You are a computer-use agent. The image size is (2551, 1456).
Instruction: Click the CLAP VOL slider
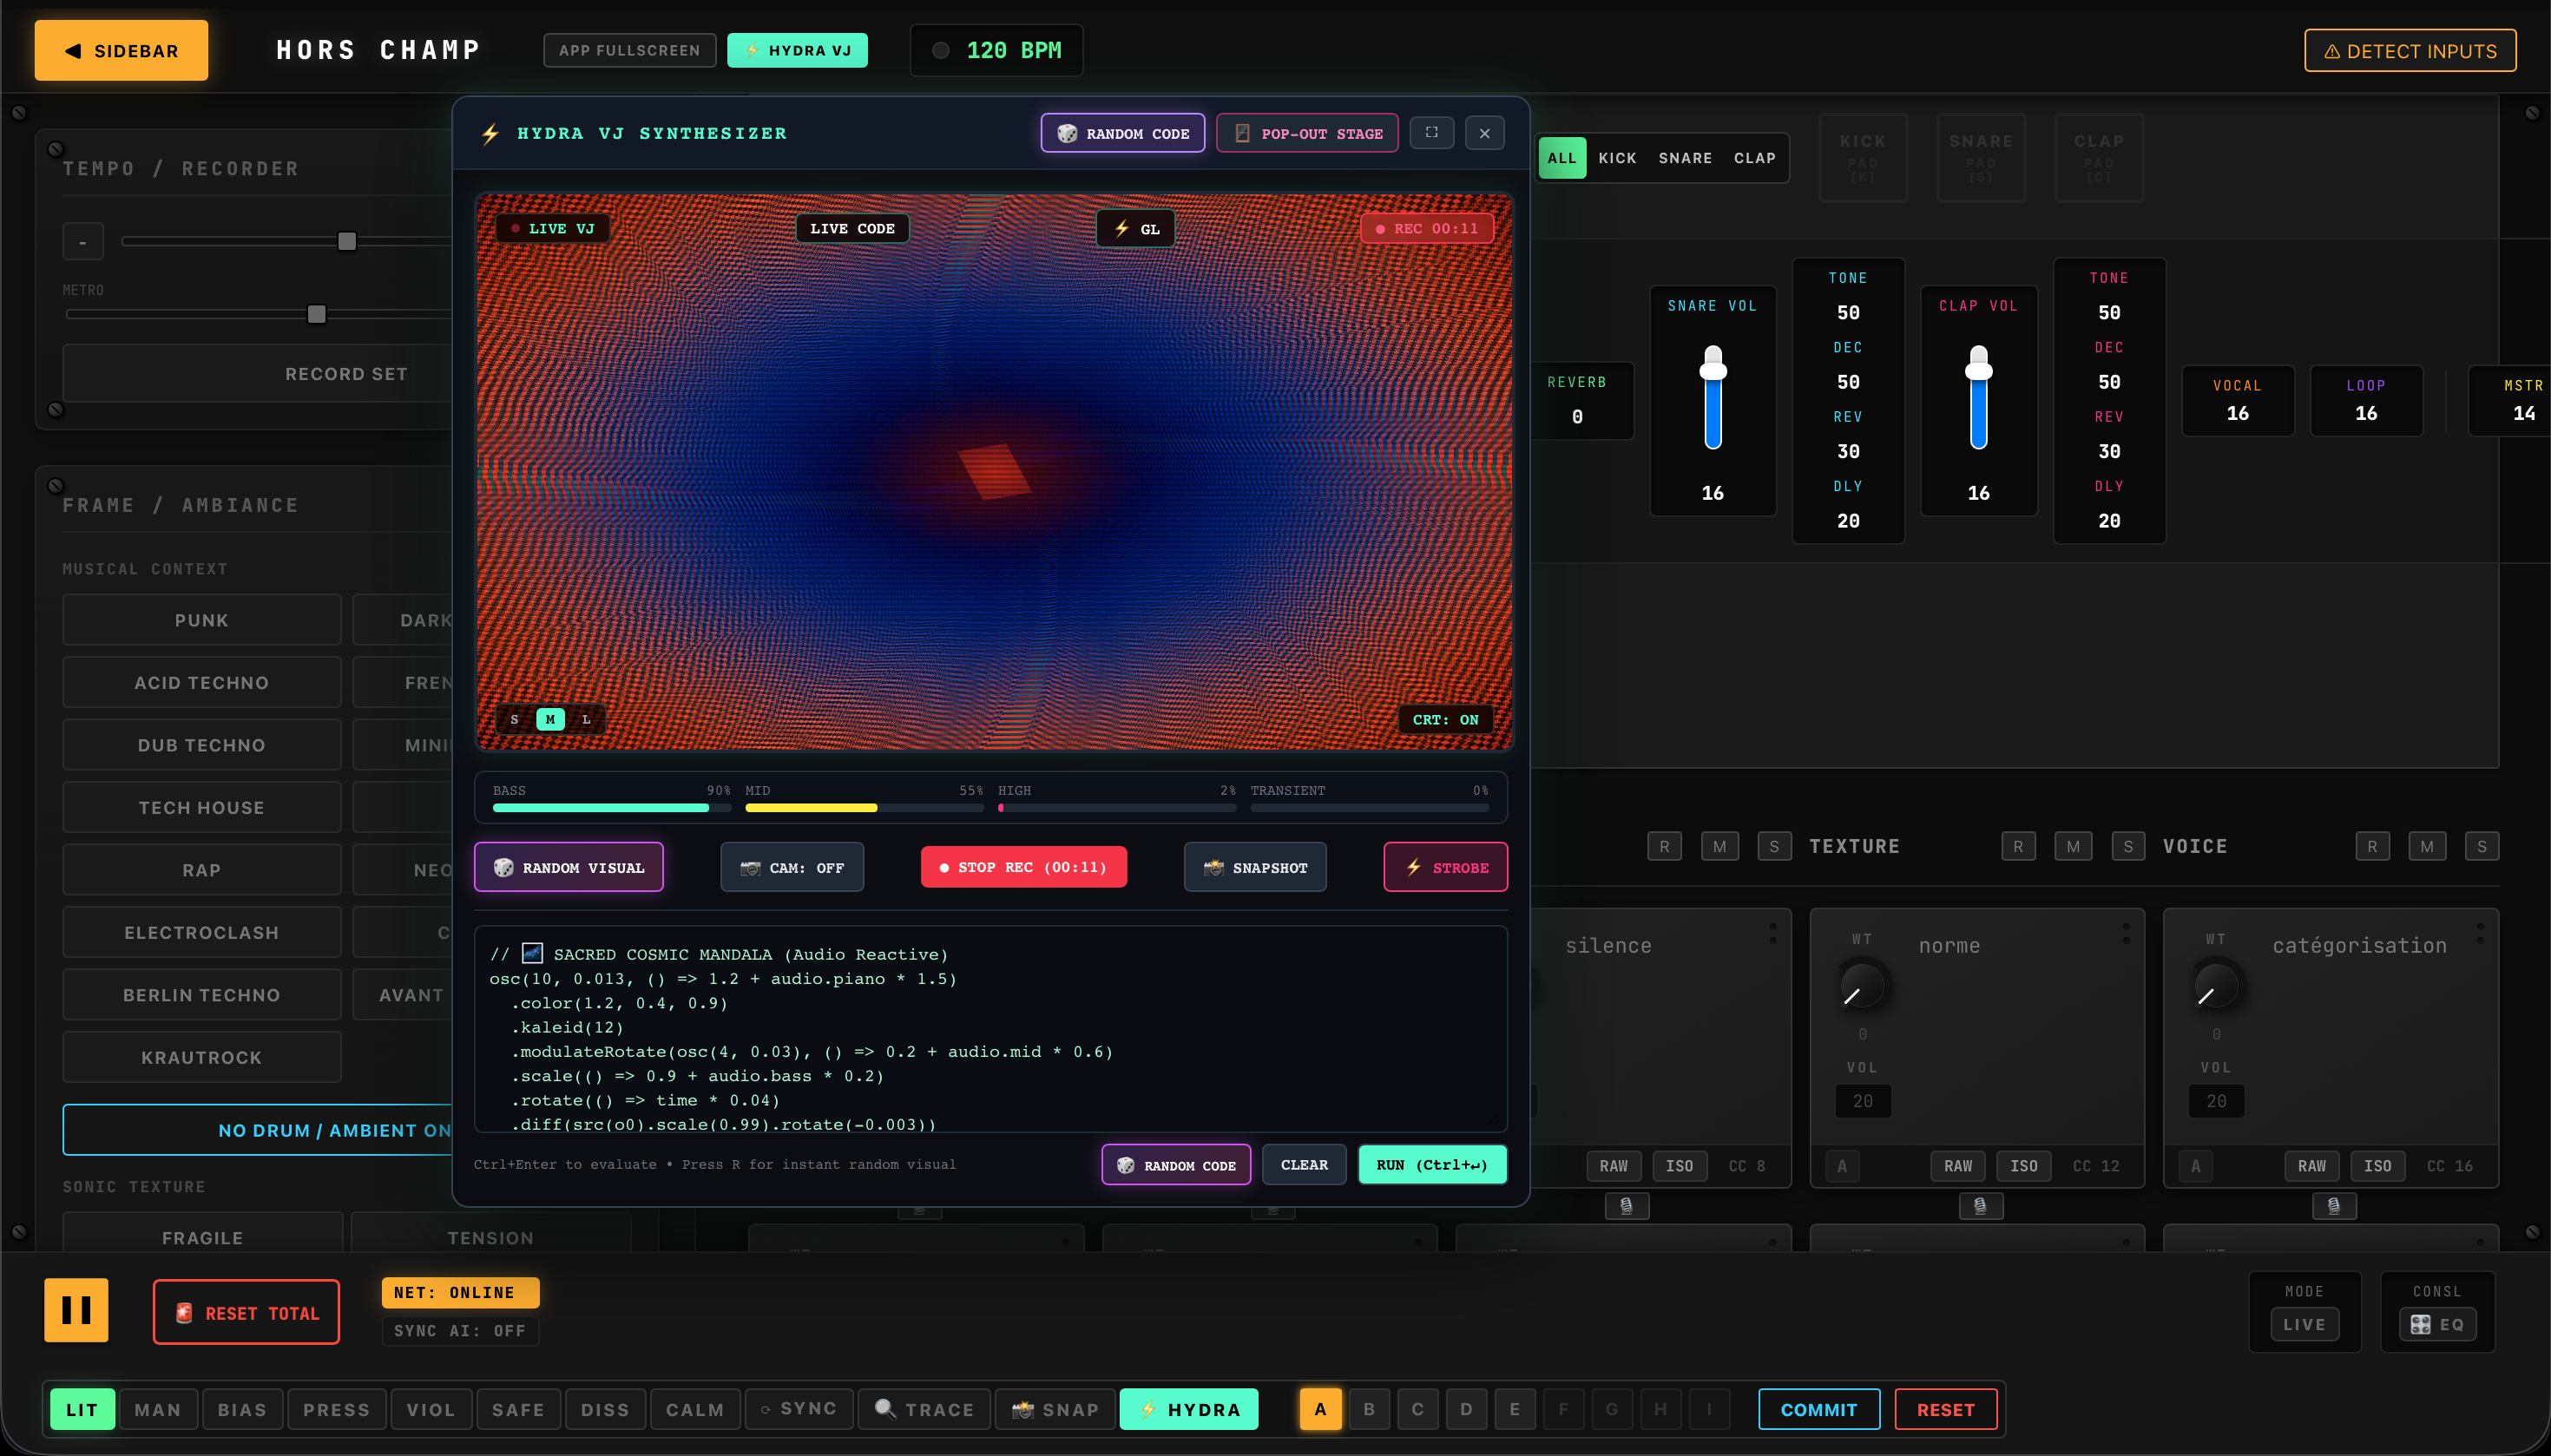[x=1978, y=398]
